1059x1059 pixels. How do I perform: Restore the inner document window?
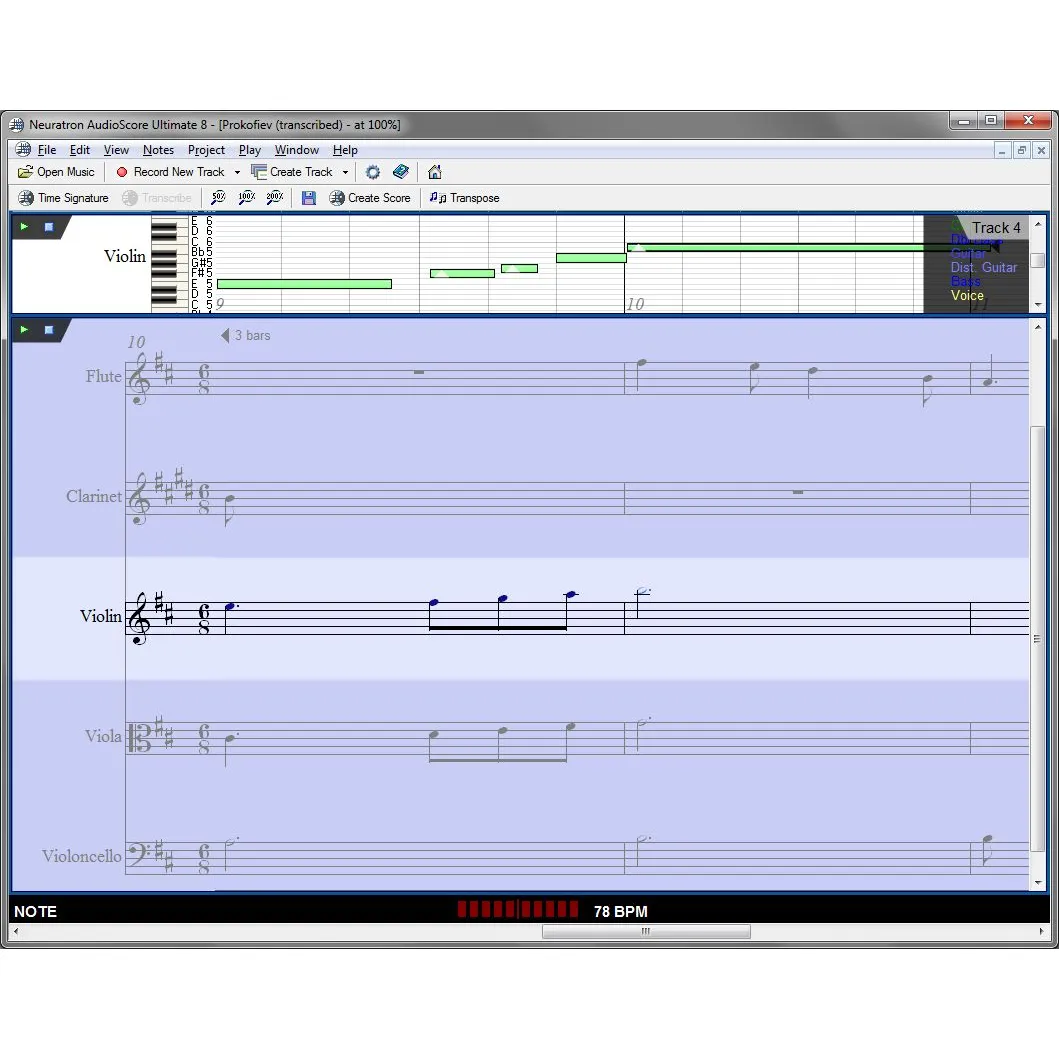1022,150
